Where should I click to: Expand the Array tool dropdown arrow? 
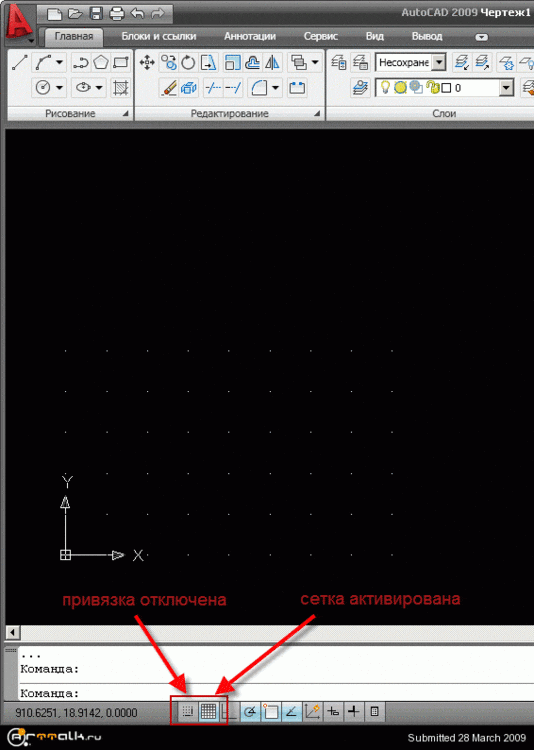coord(315,62)
